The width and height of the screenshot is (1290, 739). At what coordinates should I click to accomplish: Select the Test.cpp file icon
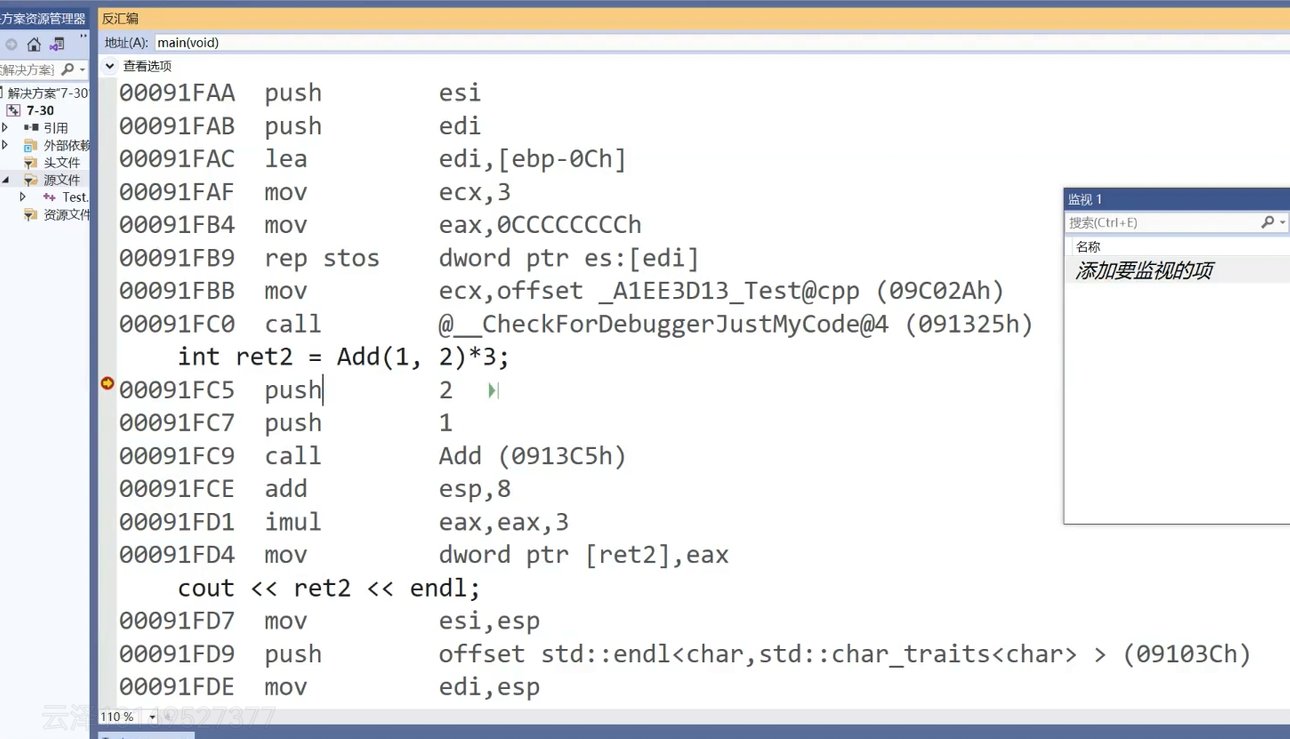[49, 197]
